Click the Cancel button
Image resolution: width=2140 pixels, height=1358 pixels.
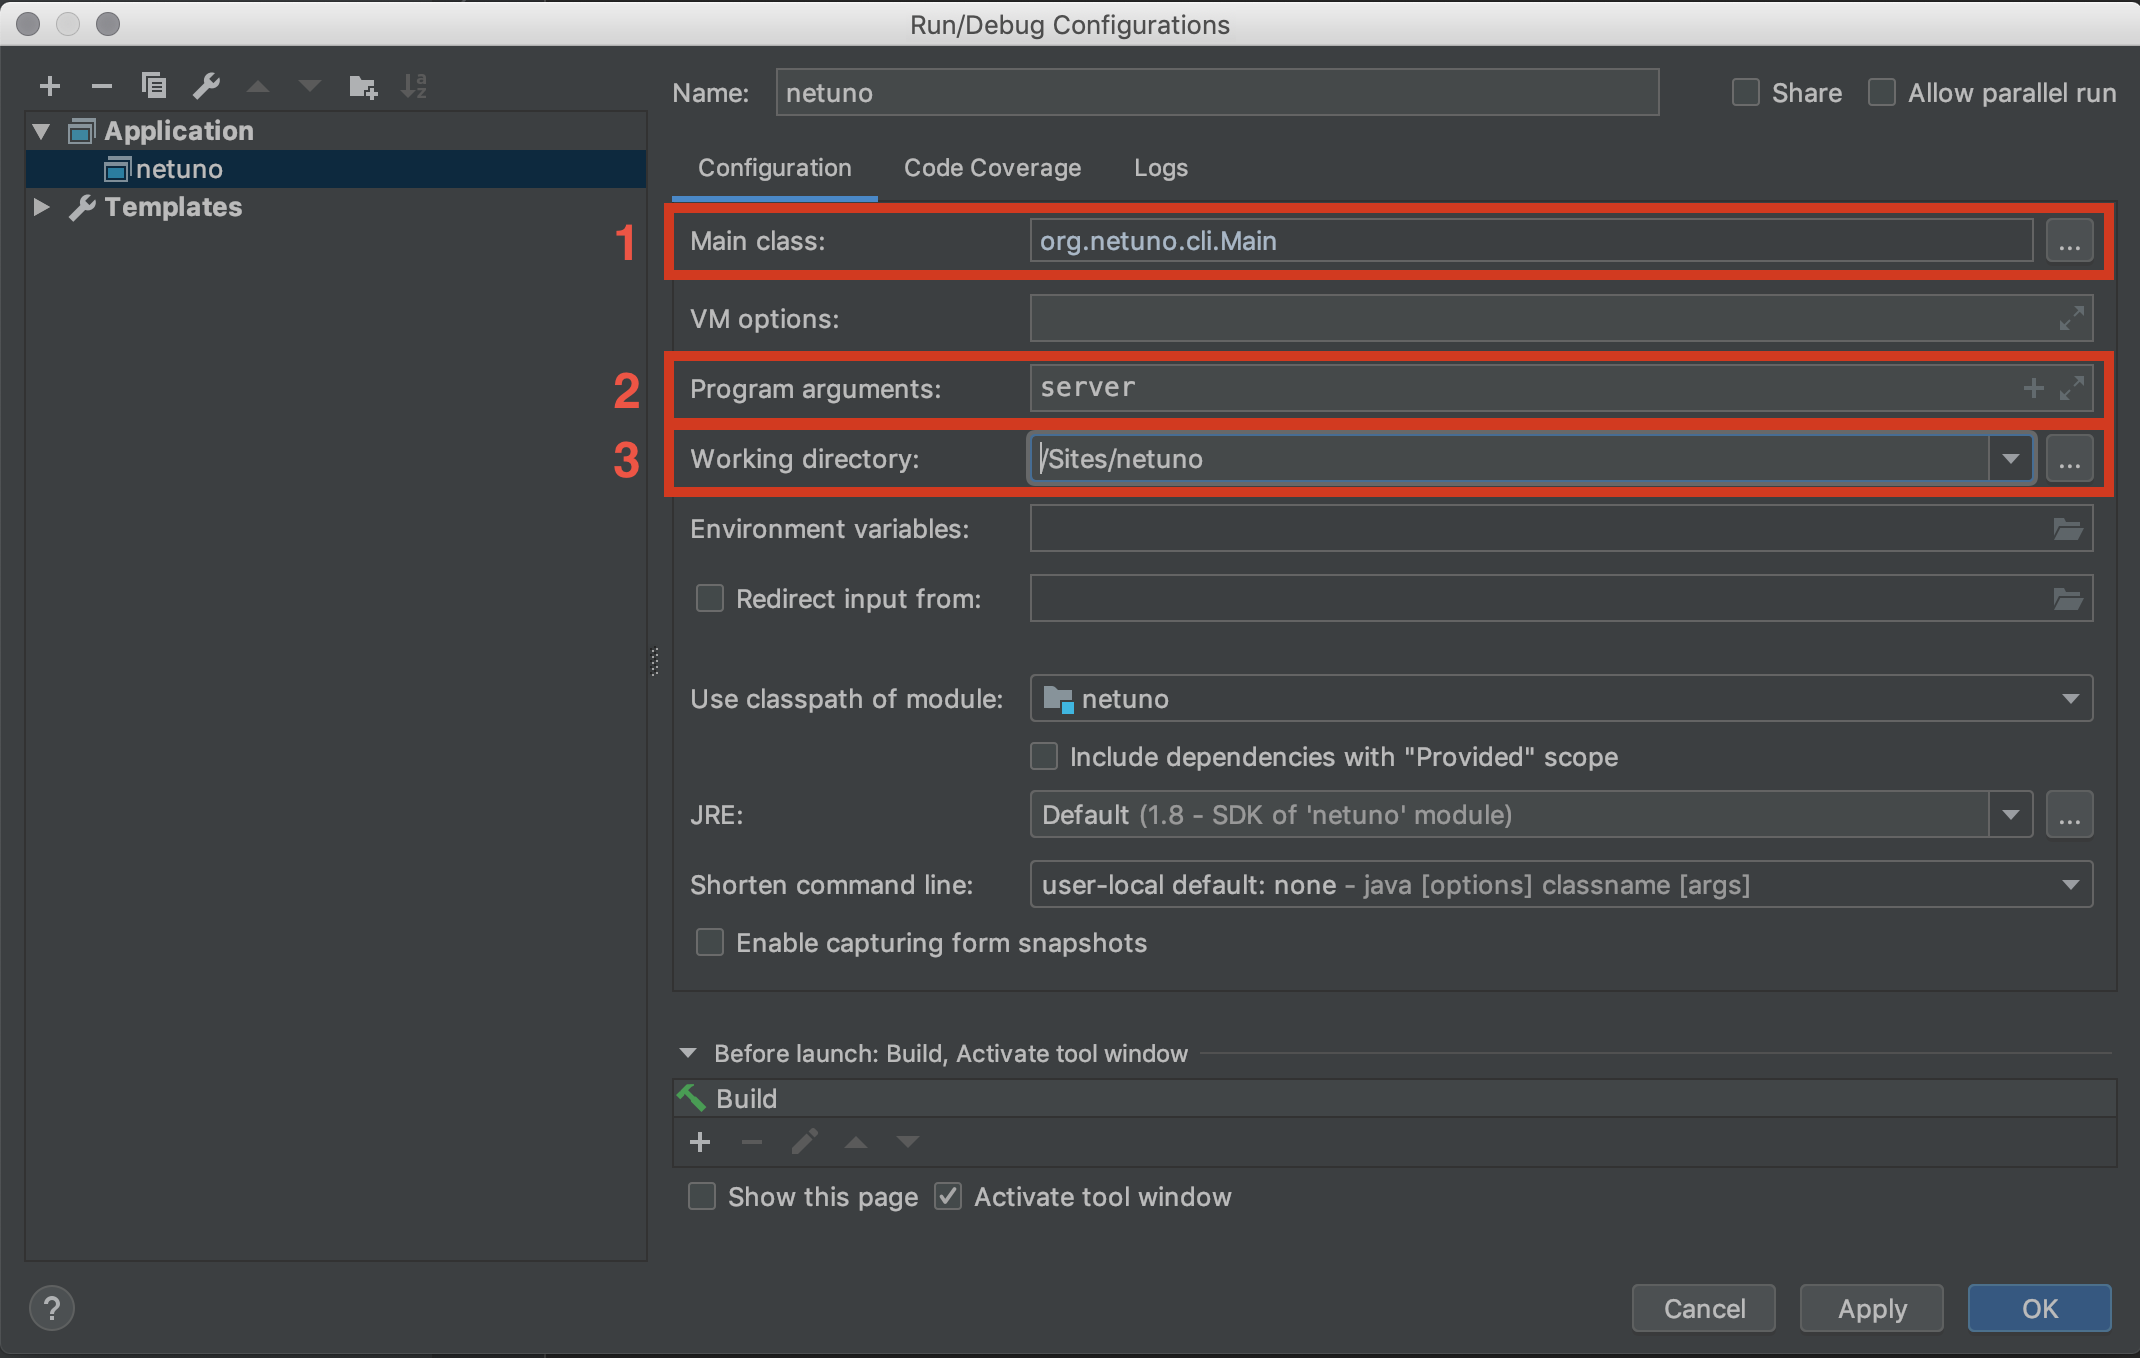[1704, 1308]
